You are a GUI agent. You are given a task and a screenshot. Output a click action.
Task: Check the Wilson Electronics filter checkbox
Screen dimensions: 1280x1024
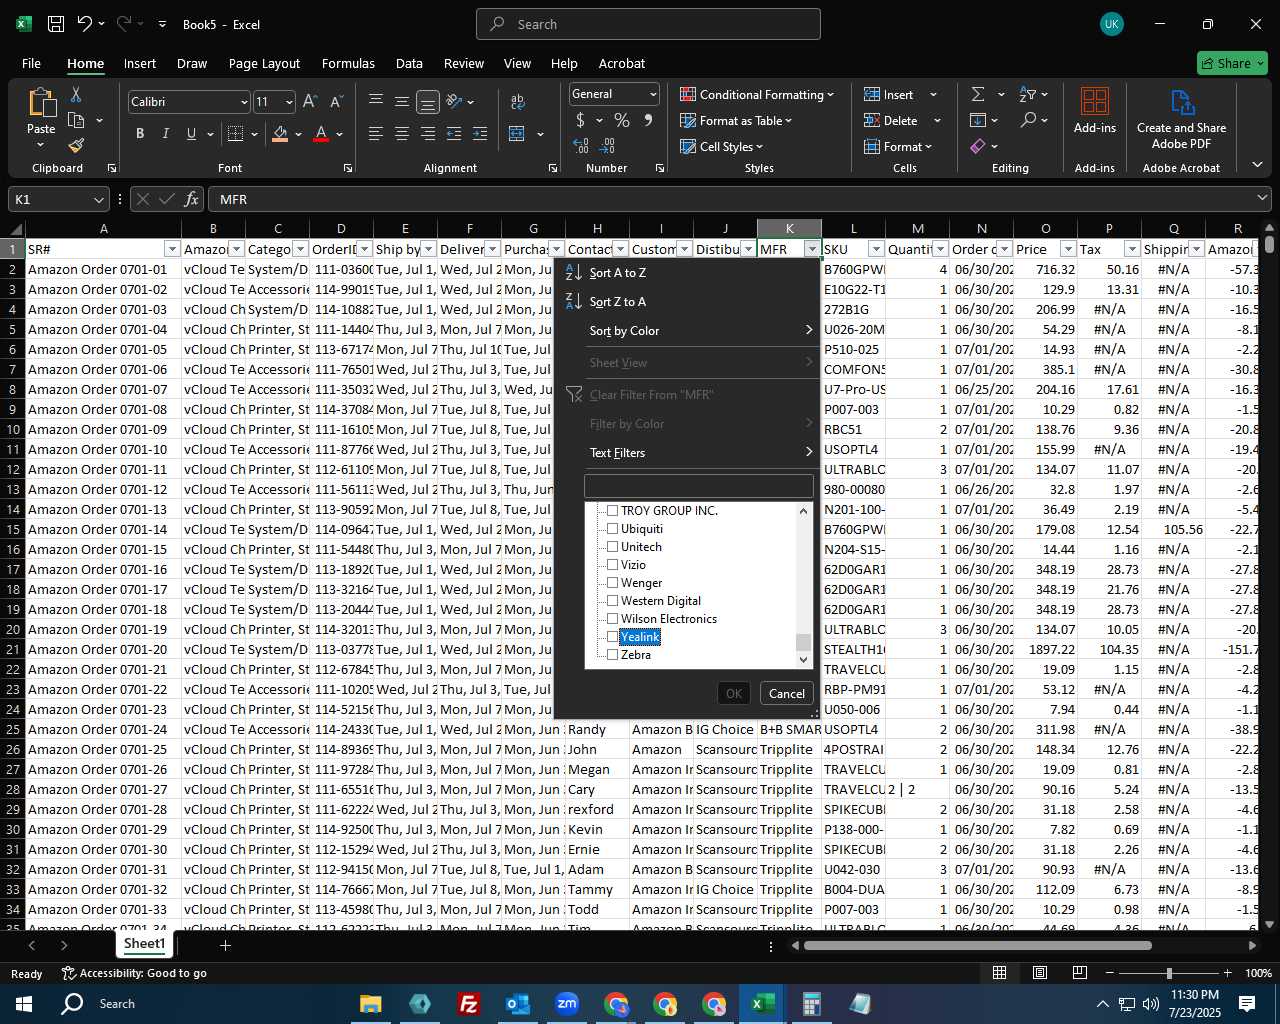pos(613,619)
